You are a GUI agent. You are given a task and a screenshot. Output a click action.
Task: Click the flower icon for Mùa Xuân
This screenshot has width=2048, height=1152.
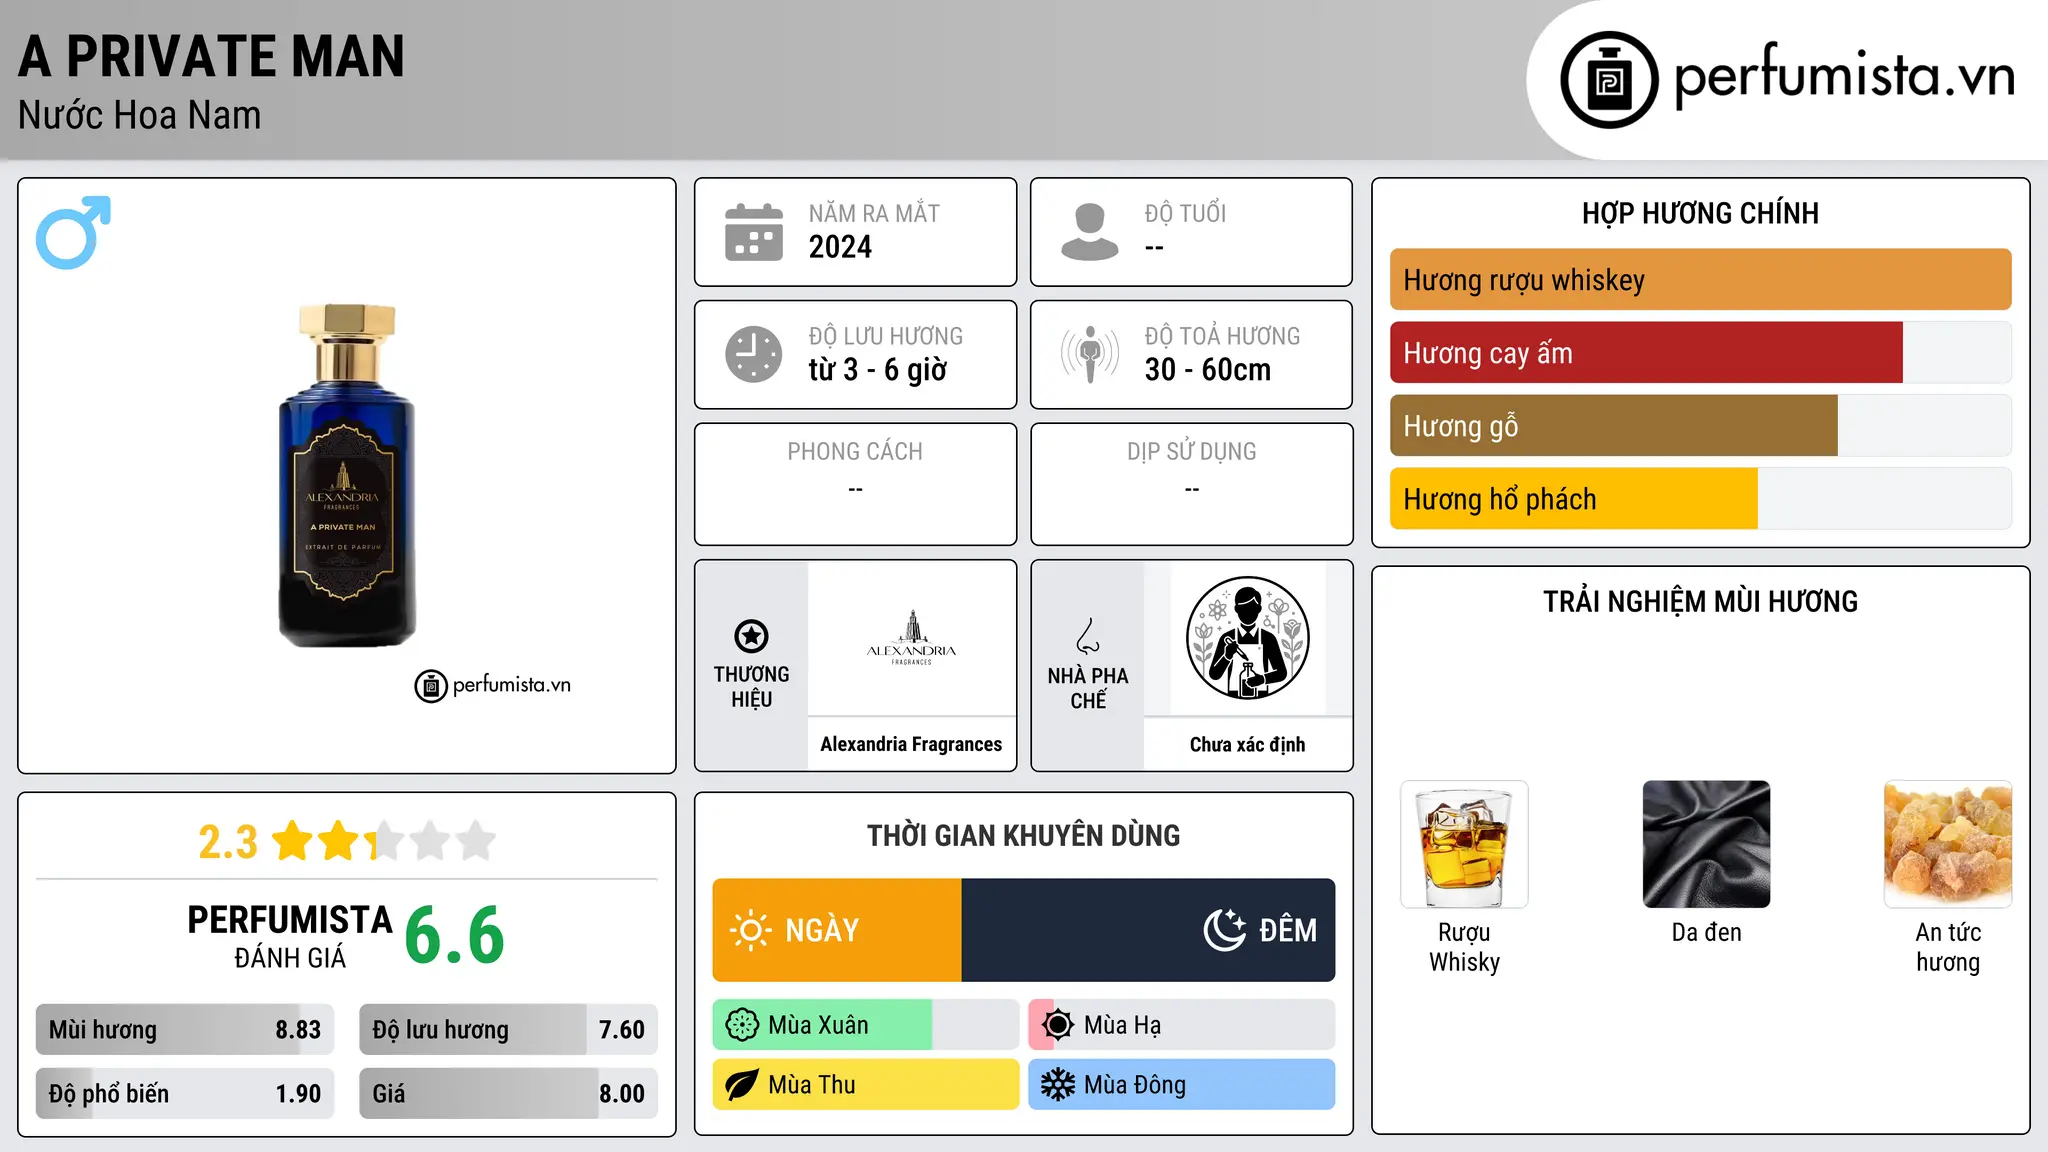click(742, 1025)
